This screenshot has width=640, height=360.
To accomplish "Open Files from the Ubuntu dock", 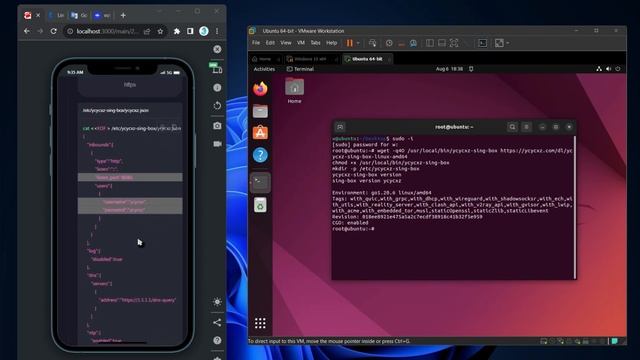I will [260, 111].
